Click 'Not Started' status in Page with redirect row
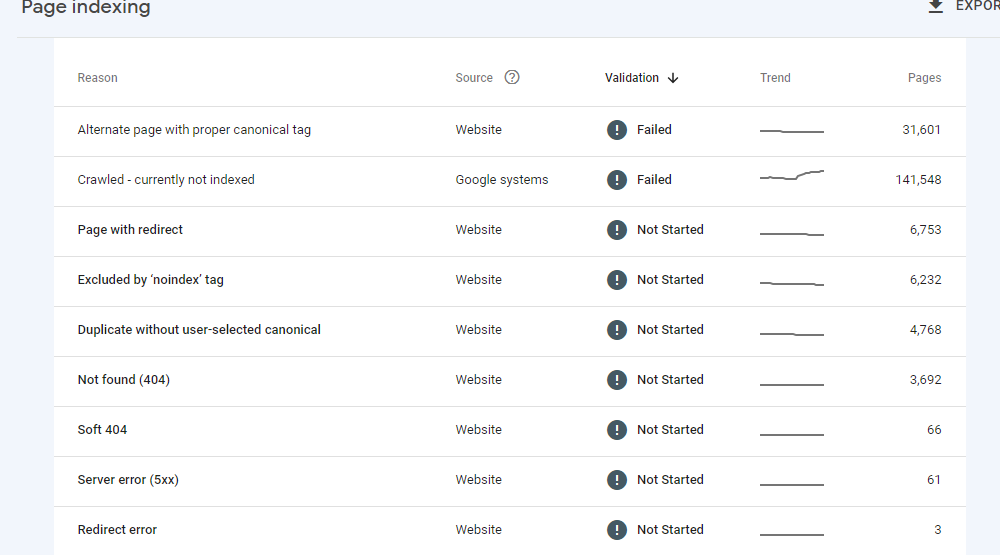The height and width of the screenshot is (555, 1000). point(670,230)
